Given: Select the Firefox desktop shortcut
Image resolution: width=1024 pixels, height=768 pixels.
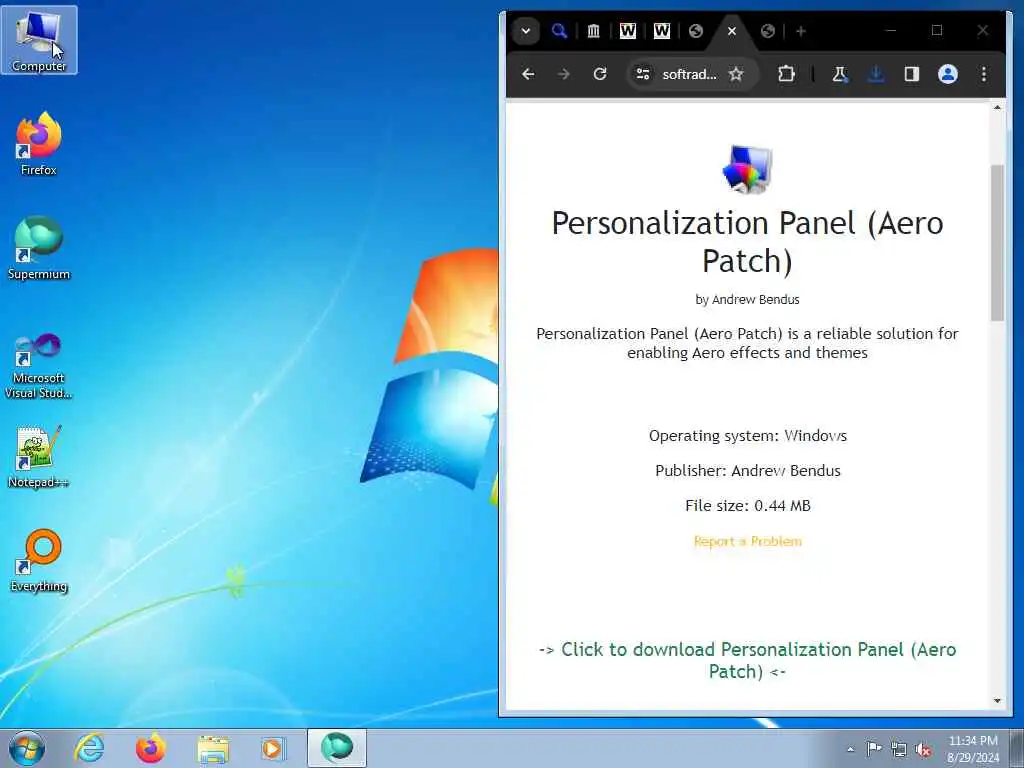Looking at the screenshot, I should click(39, 144).
